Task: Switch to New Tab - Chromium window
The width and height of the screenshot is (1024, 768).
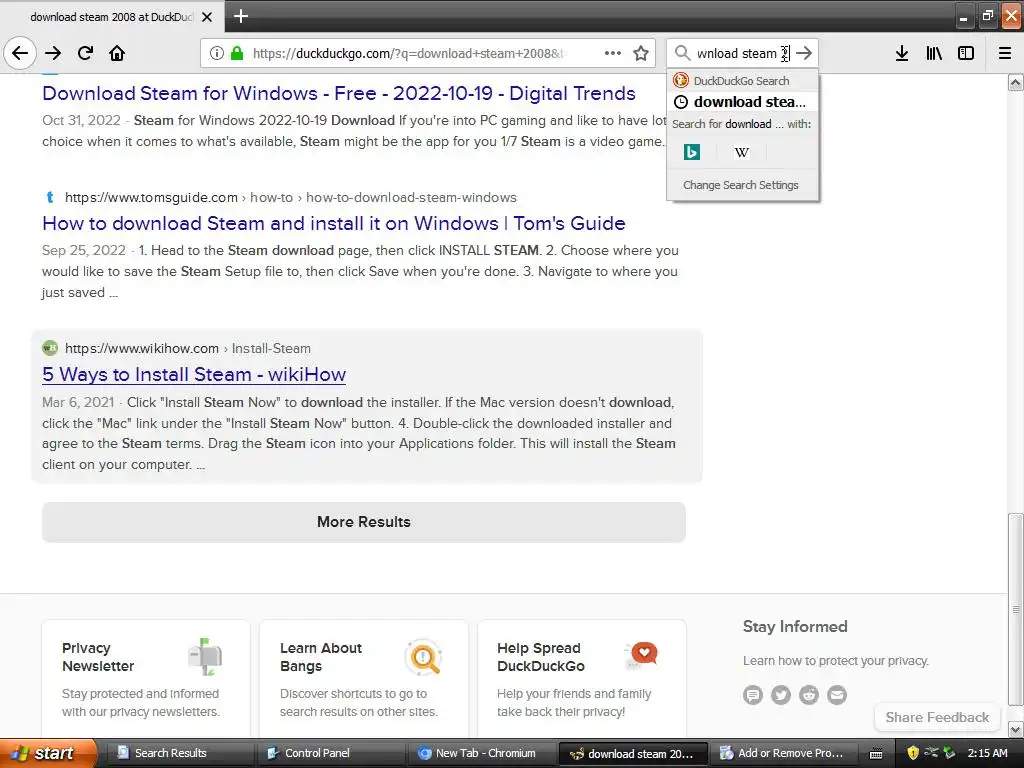Action: pyautogui.click(x=485, y=753)
